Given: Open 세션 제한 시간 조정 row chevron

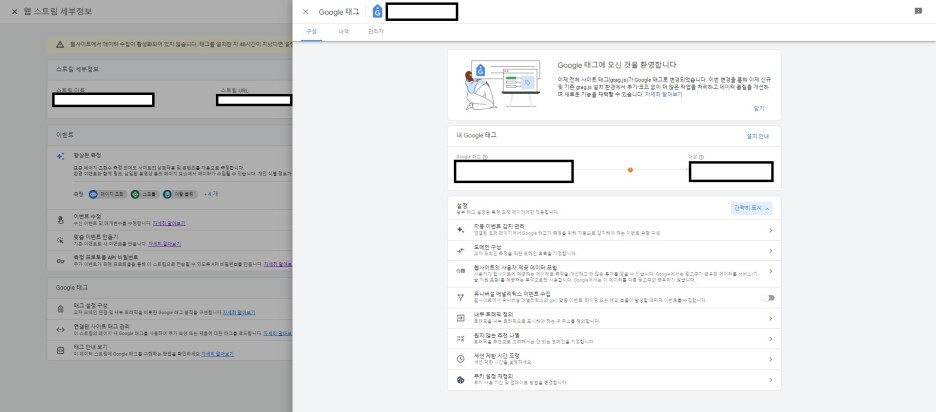Looking at the screenshot, I should coord(771,359).
